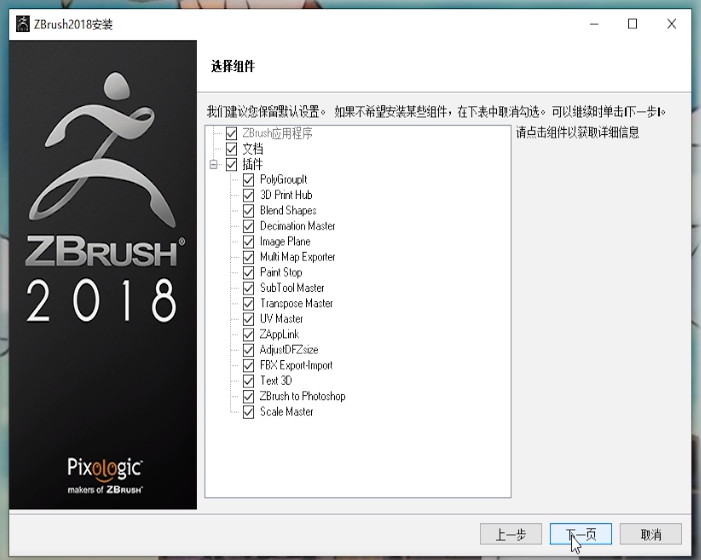701x560 pixels.
Task: Maximize the ZBrush2018 installer window
Action: coord(632,24)
